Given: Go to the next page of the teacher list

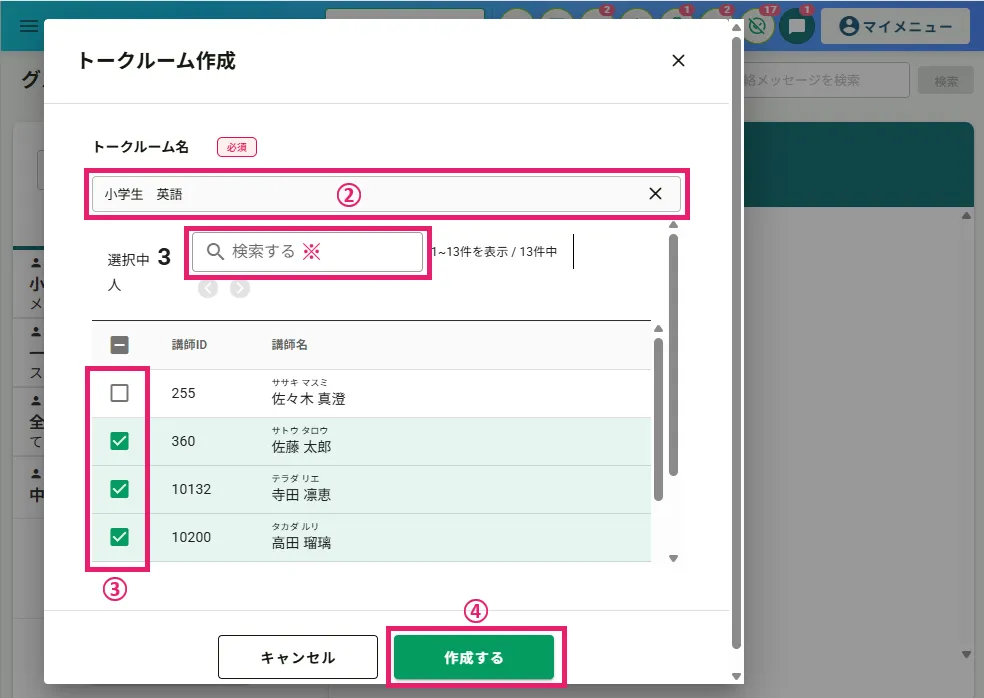Looking at the screenshot, I should coord(240,289).
